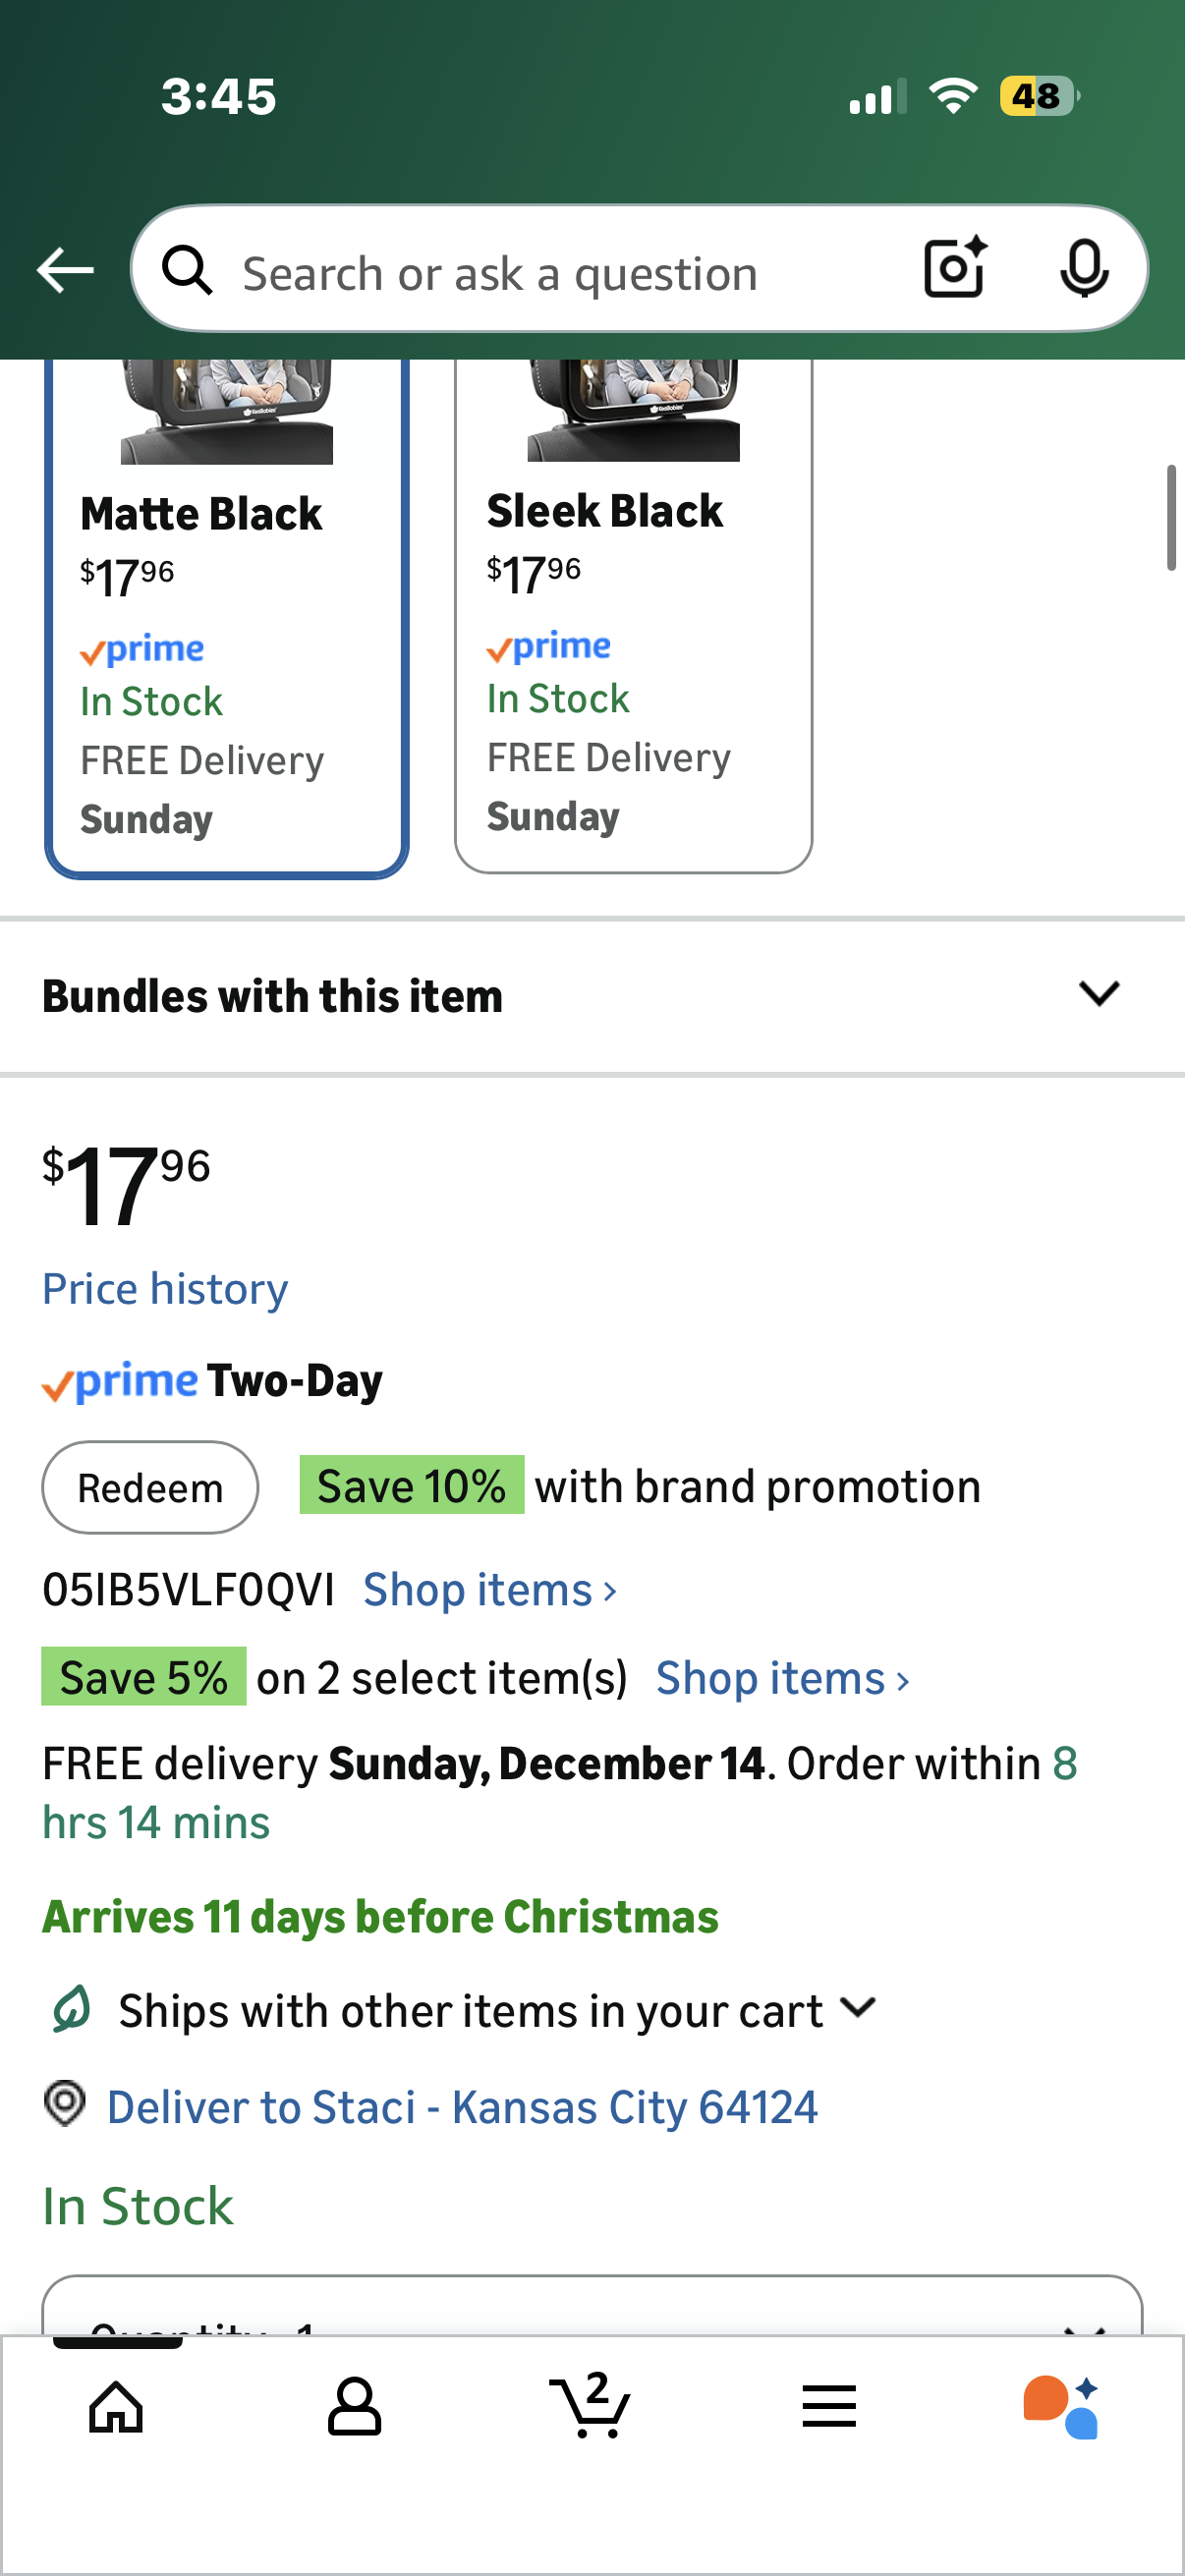The width and height of the screenshot is (1185, 2576).
Task: Open the Price history link
Action: point(165,1289)
